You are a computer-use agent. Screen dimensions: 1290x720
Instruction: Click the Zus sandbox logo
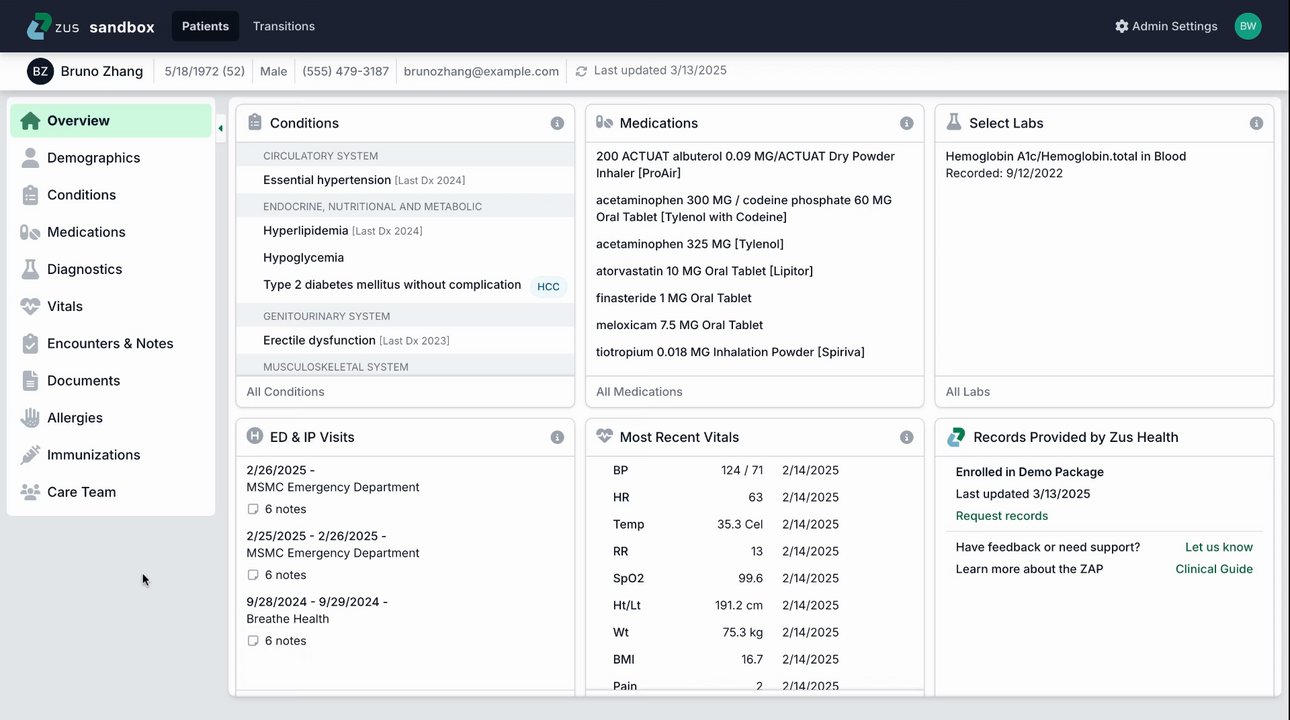point(90,26)
